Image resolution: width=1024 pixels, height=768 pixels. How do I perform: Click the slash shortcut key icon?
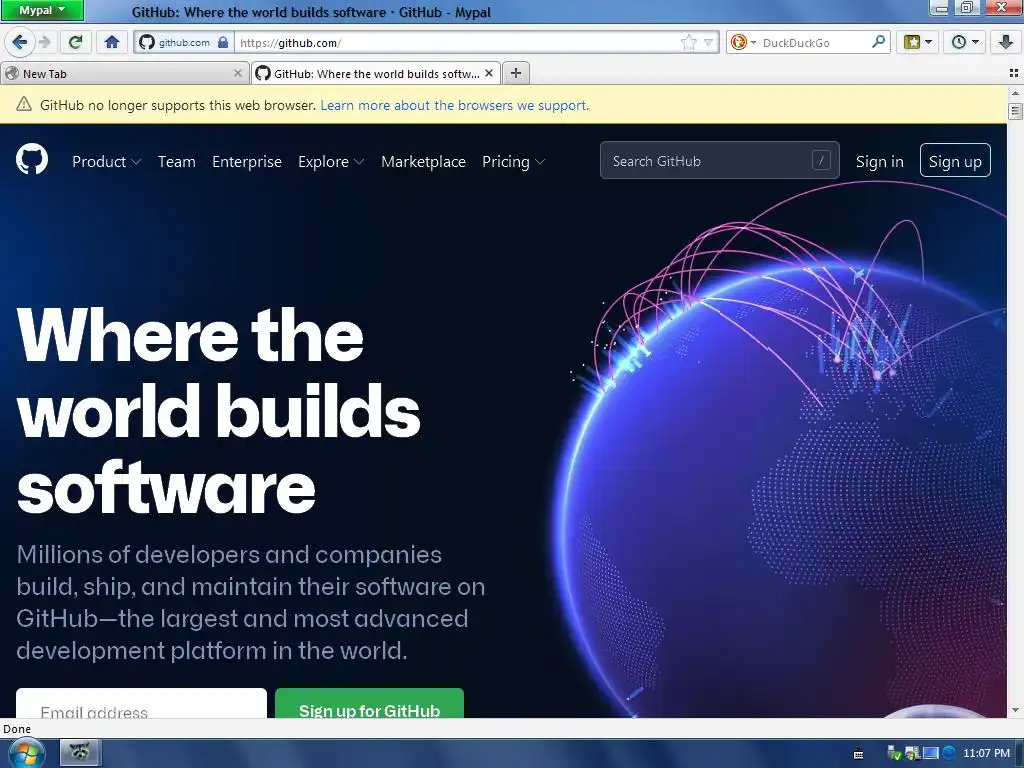pos(821,160)
